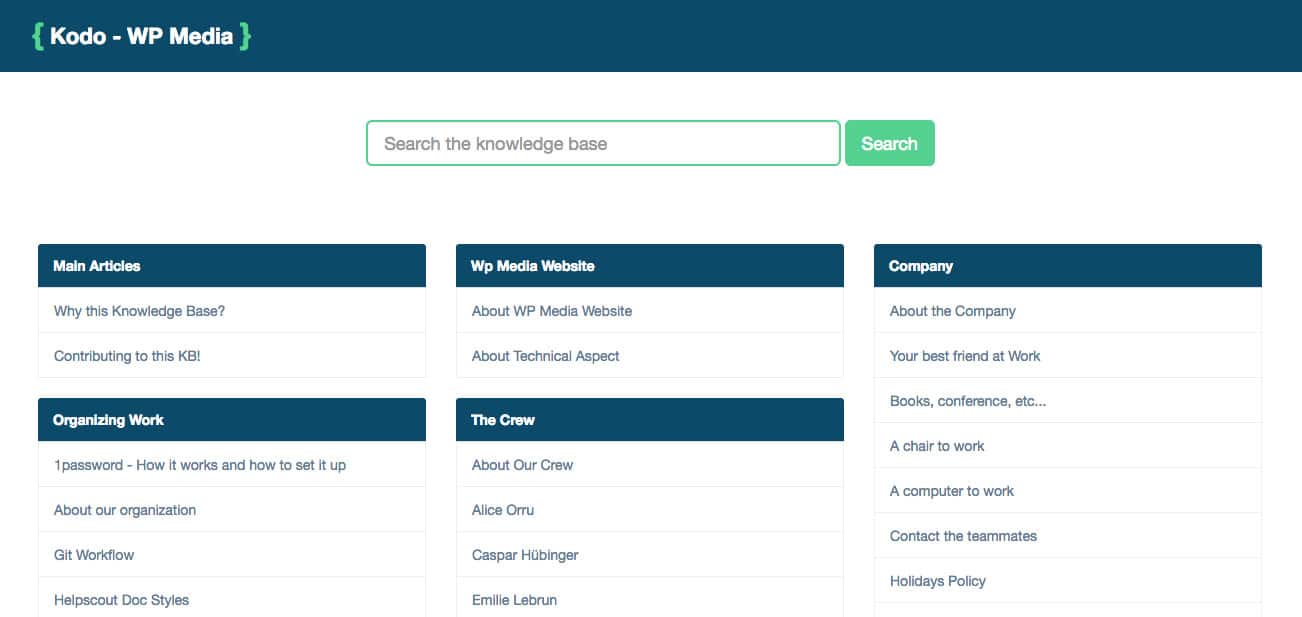Open Caspar Hübinger's crew page

650,555
